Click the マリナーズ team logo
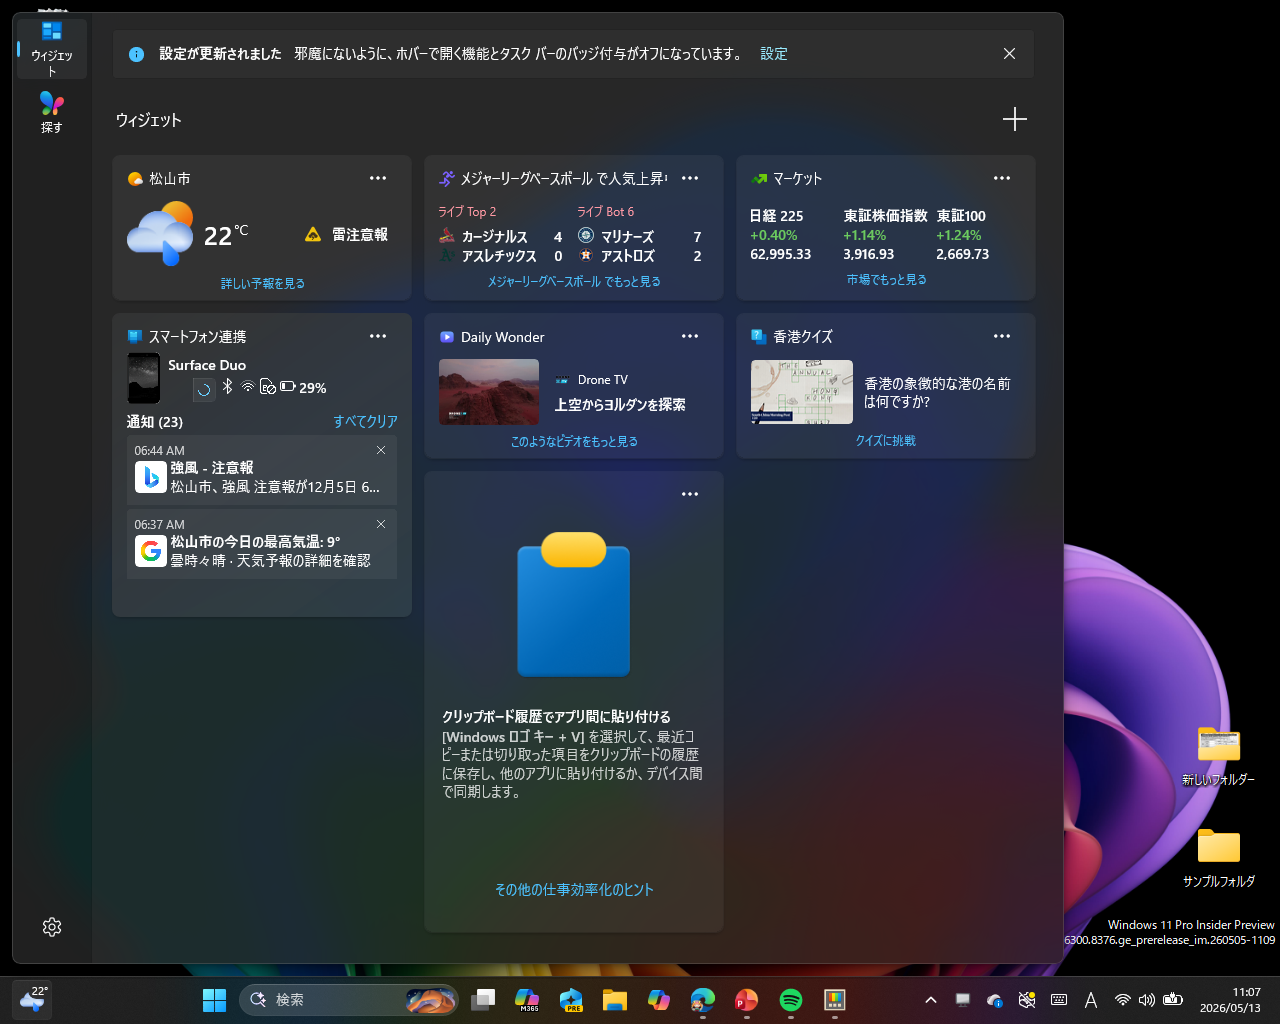The width and height of the screenshot is (1280, 1024). pos(586,236)
